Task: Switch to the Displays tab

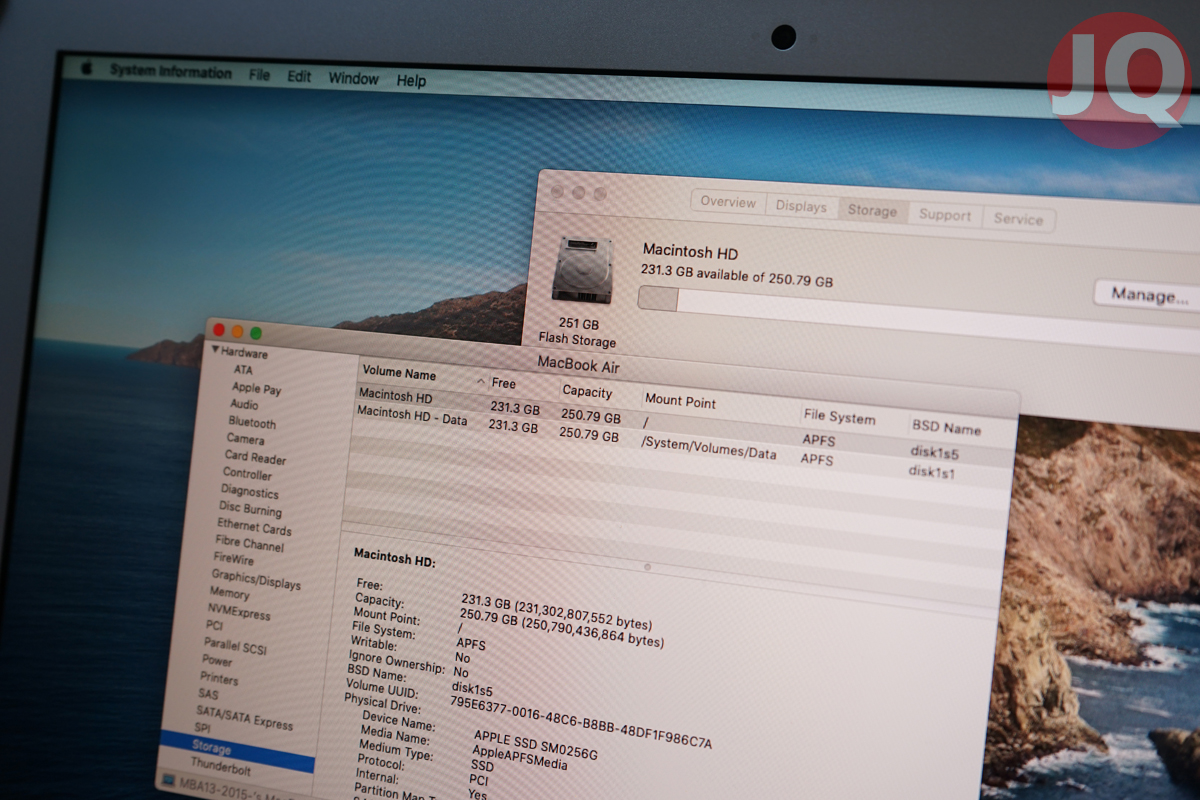Action: (x=802, y=206)
